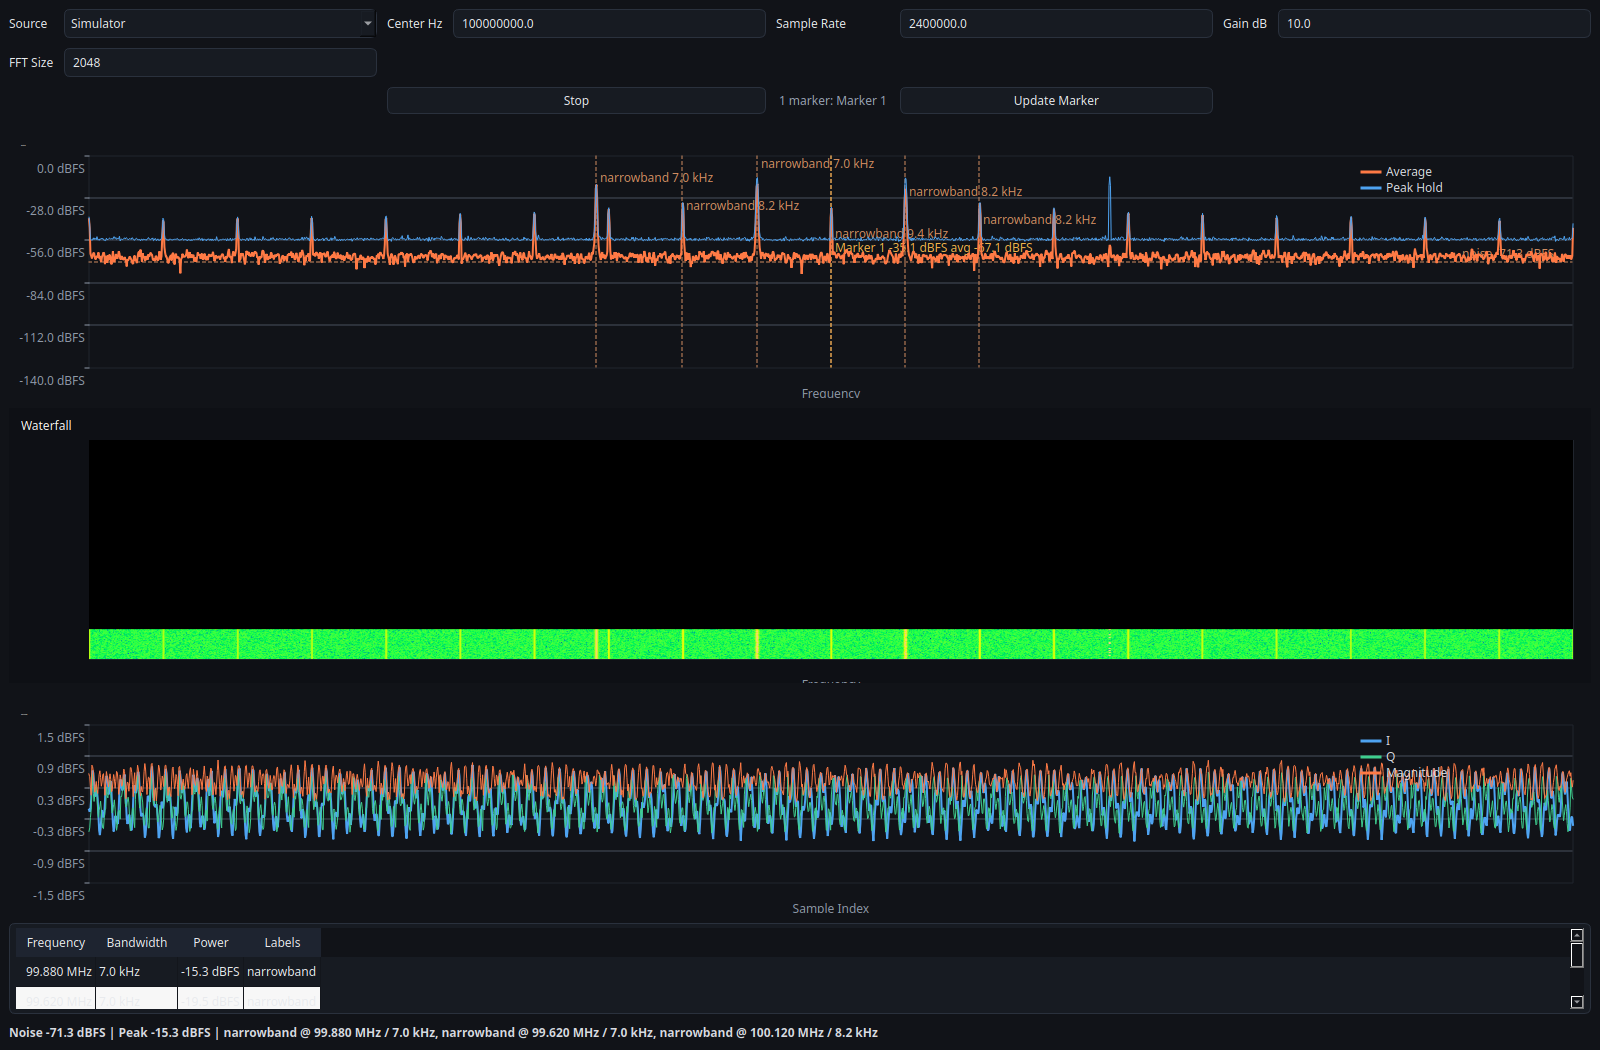This screenshot has height=1050, width=1600.
Task: Click the Magnitude legend icon
Action: coord(1369,773)
